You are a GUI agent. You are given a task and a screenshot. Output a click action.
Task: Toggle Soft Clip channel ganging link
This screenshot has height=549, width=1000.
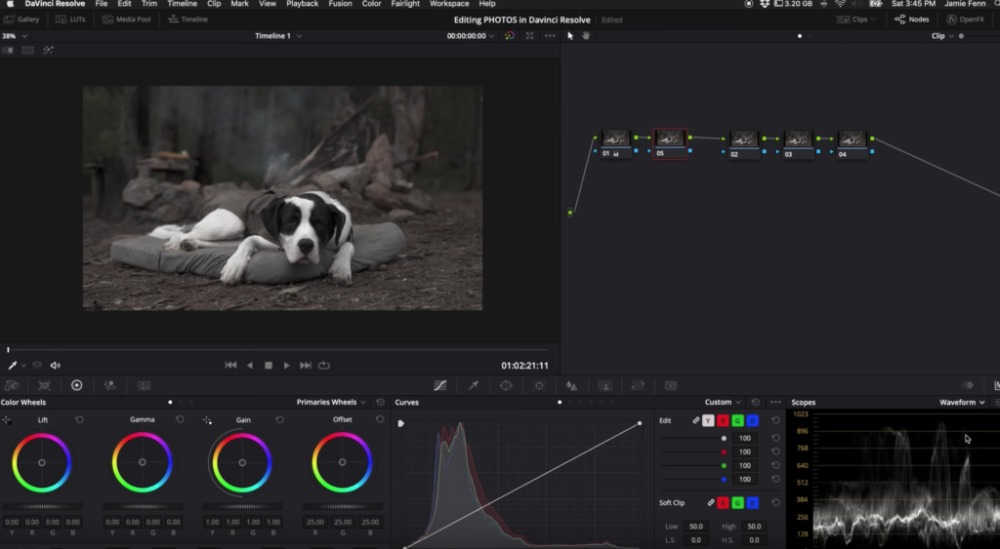710,502
